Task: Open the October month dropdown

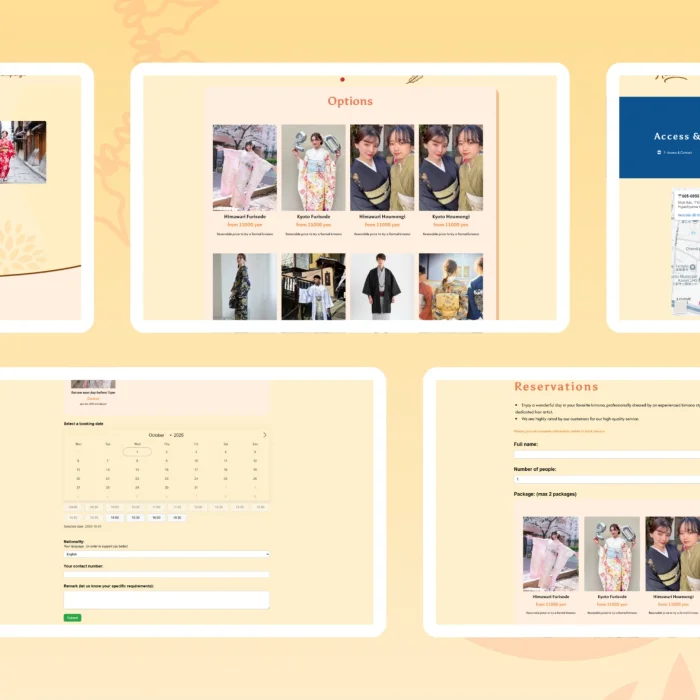Action: click(x=160, y=435)
